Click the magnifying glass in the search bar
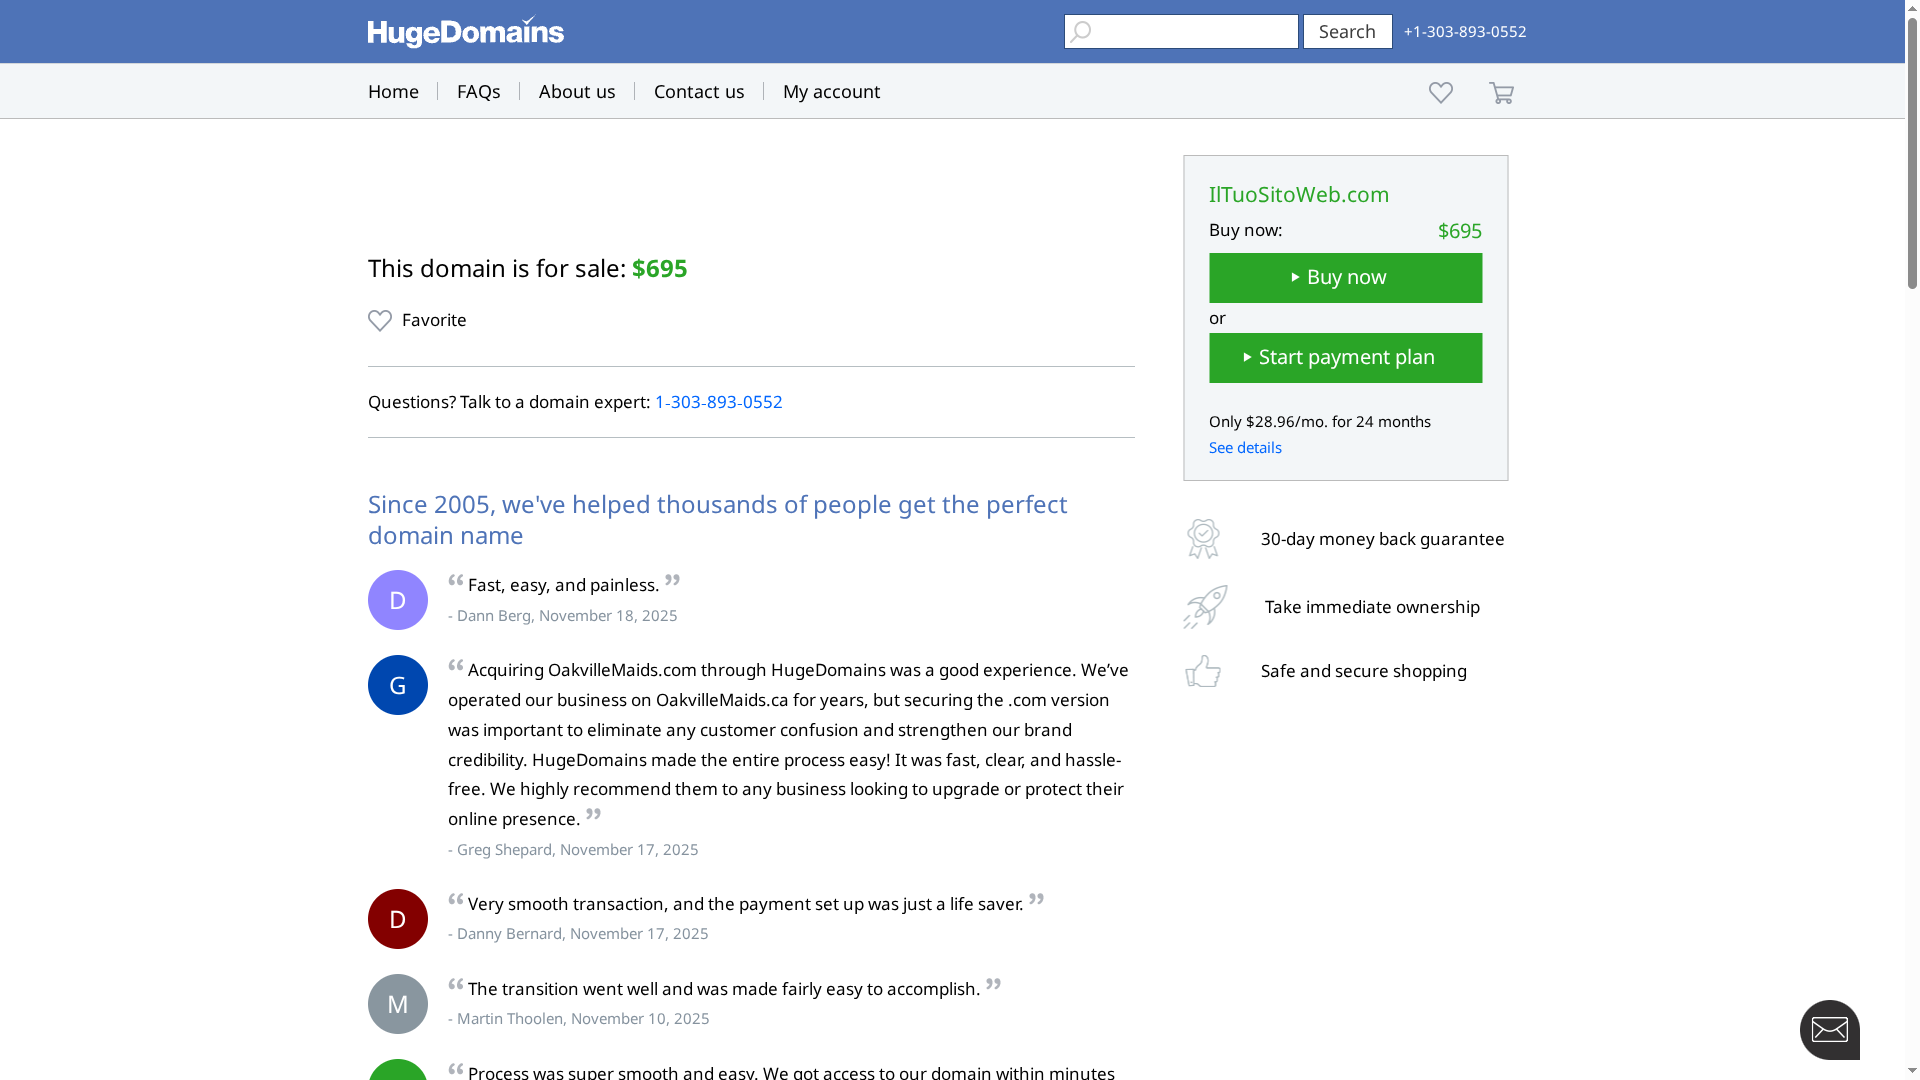The height and width of the screenshot is (1080, 1920). click(x=1081, y=31)
